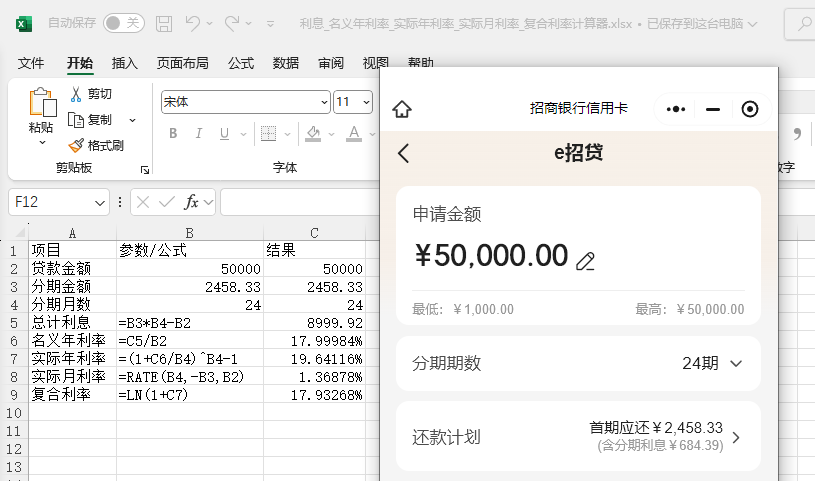The height and width of the screenshot is (481, 815).
Task: Toggle Italic formatting
Action: coord(199,134)
